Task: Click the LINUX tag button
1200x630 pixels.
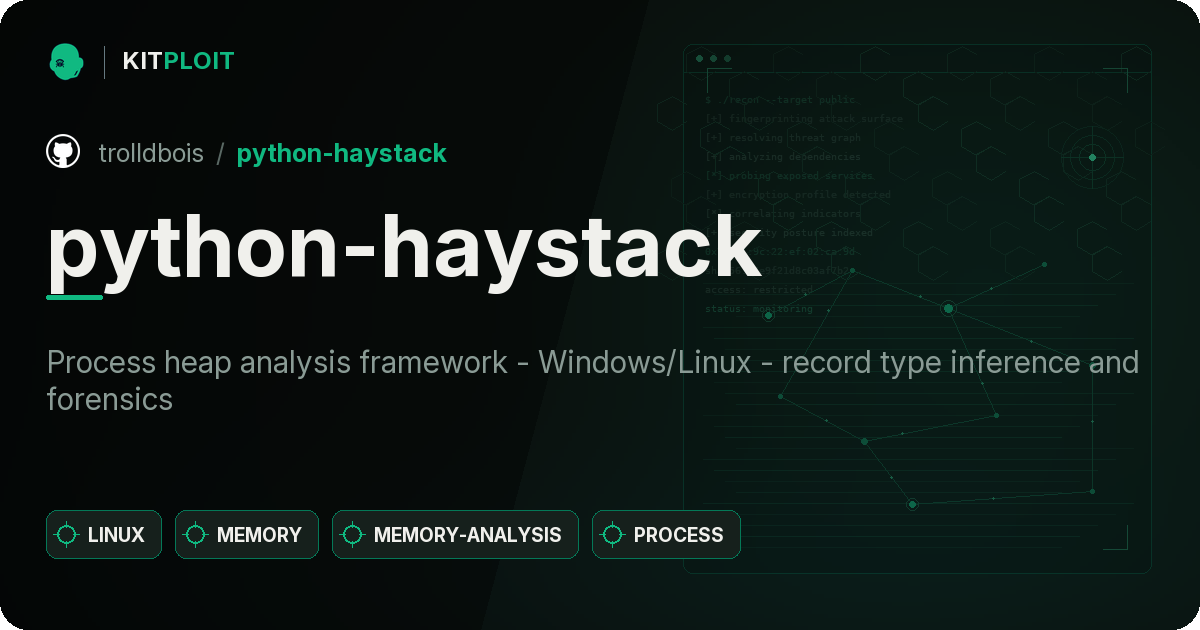Action: pos(104,535)
